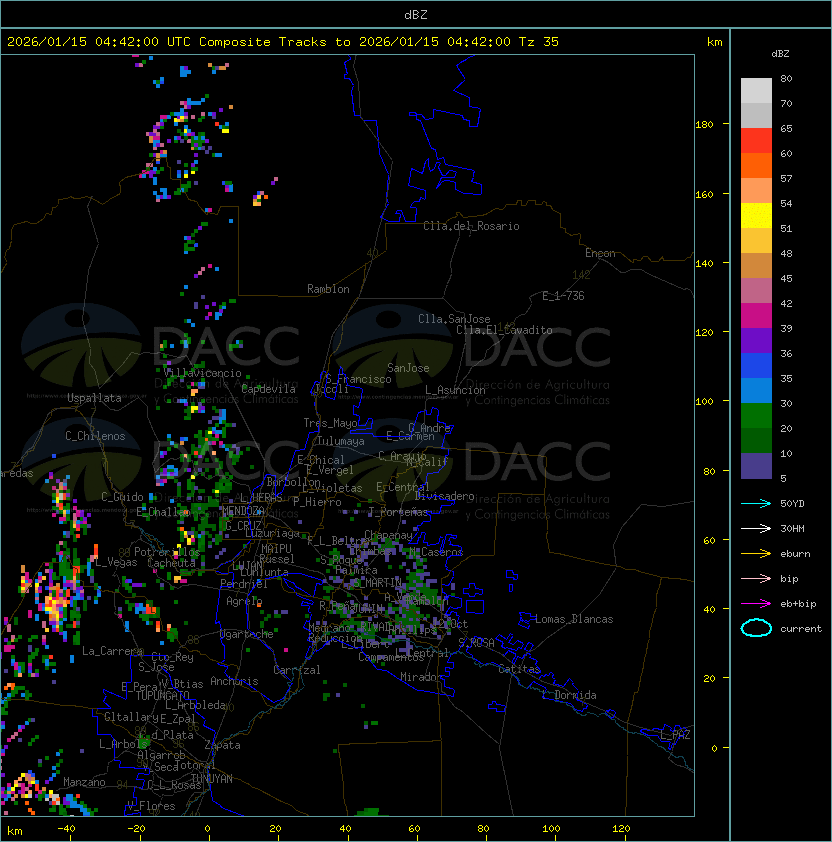This screenshot has width=832, height=842.
Task: Click the '-40' tick on horizontal km axis
Action: pyautogui.click(x=66, y=829)
